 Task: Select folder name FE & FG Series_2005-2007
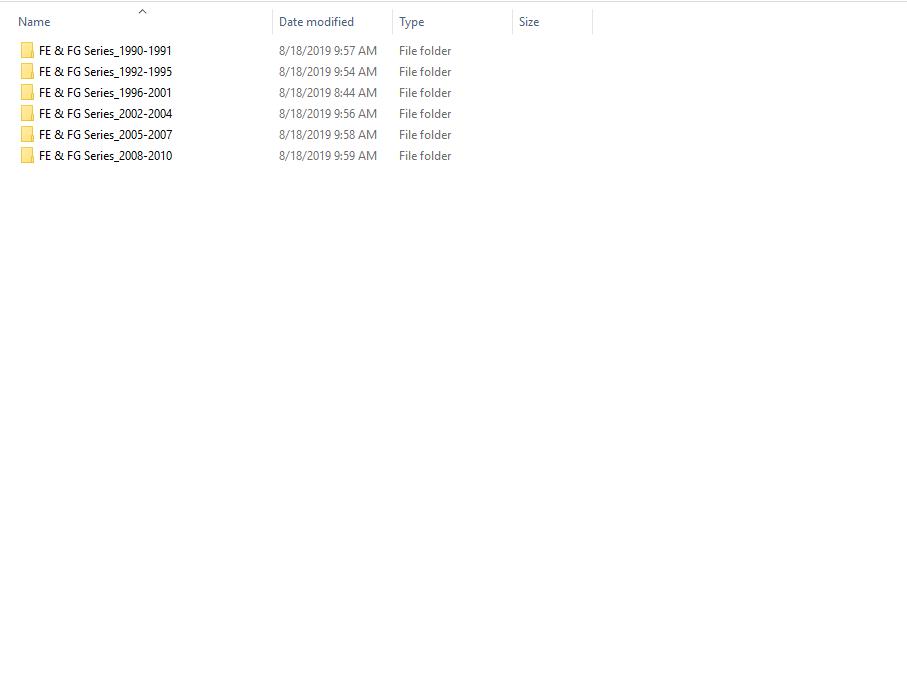pos(105,135)
